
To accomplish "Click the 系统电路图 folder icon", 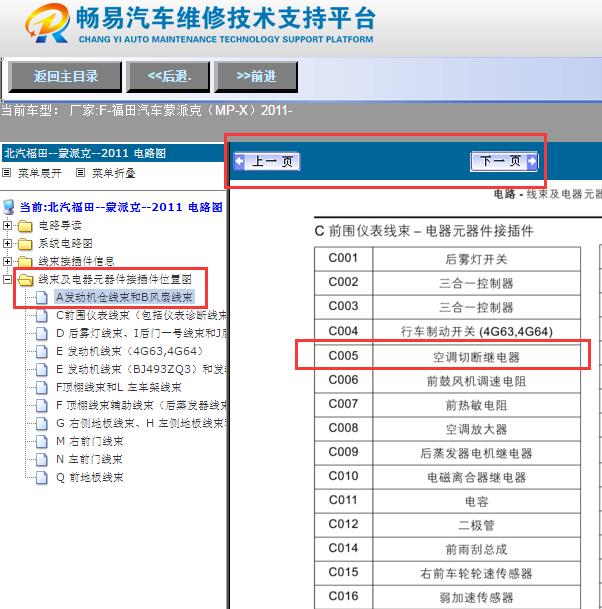I will (x=25, y=244).
